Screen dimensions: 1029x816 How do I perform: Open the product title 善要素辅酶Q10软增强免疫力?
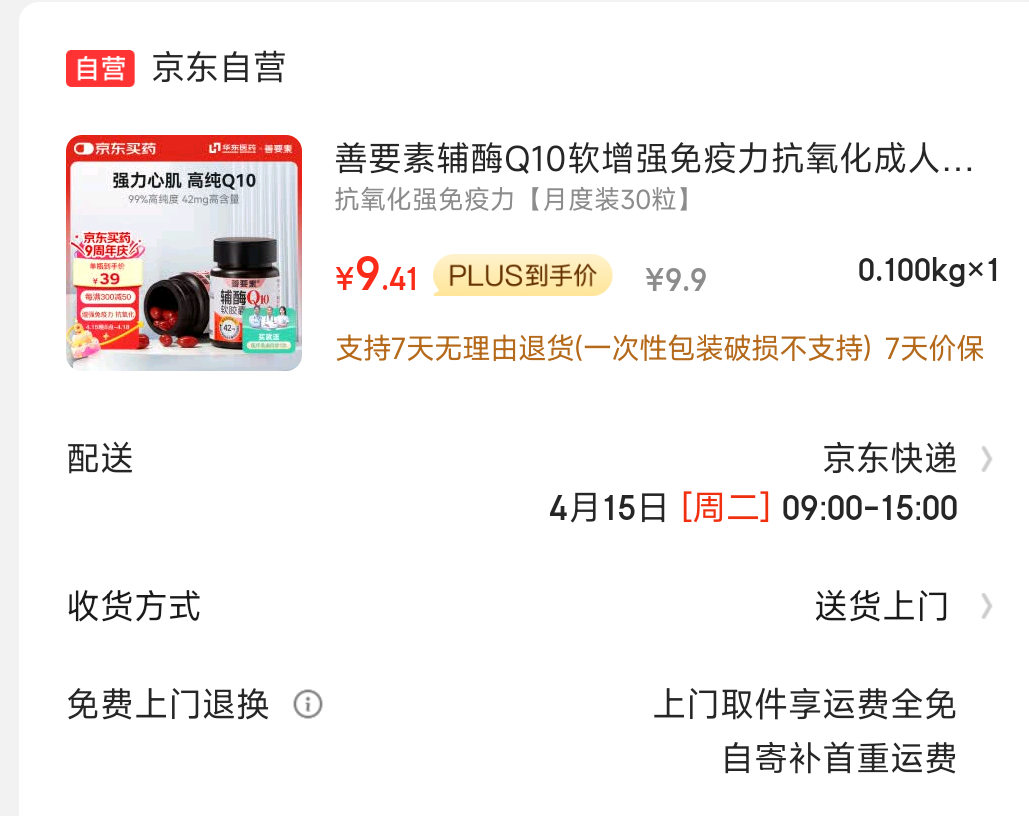654,159
